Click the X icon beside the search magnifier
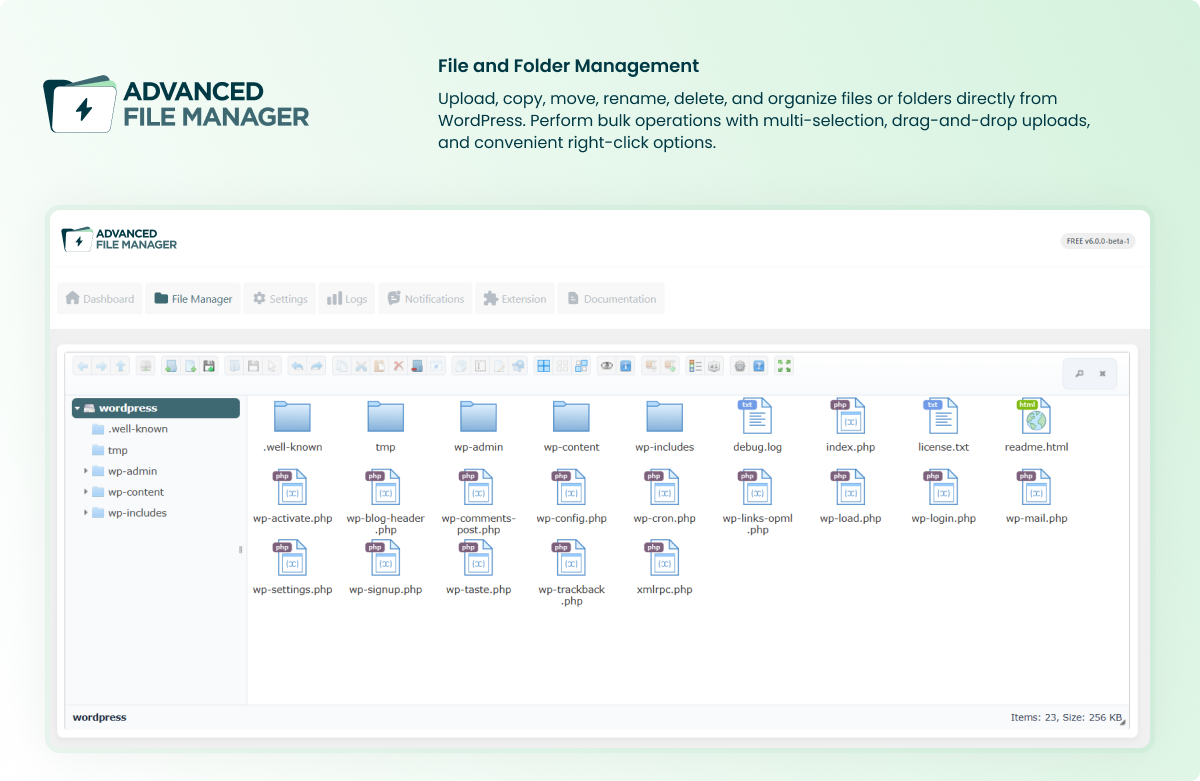 tap(1102, 374)
